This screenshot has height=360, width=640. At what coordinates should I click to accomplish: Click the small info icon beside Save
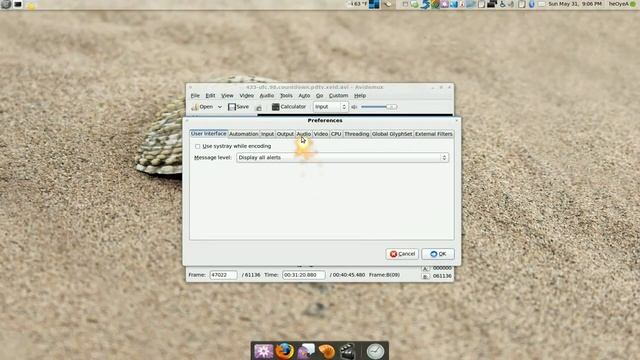point(259,108)
